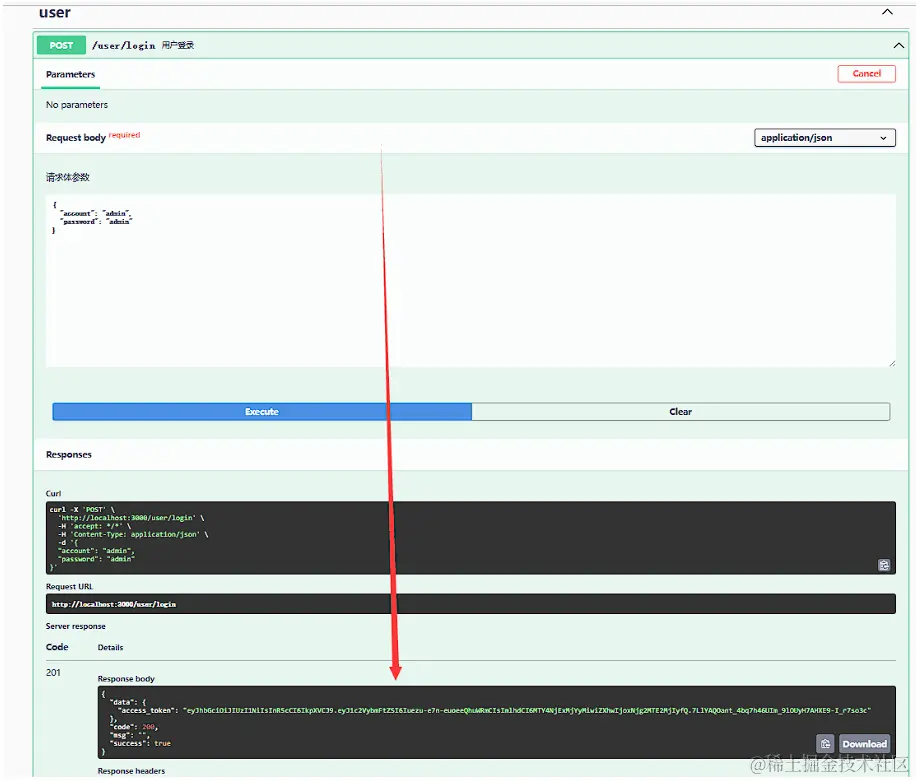Copy the response body with clipboard icon
The width and height of the screenshot is (916, 781).
point(825,744)
